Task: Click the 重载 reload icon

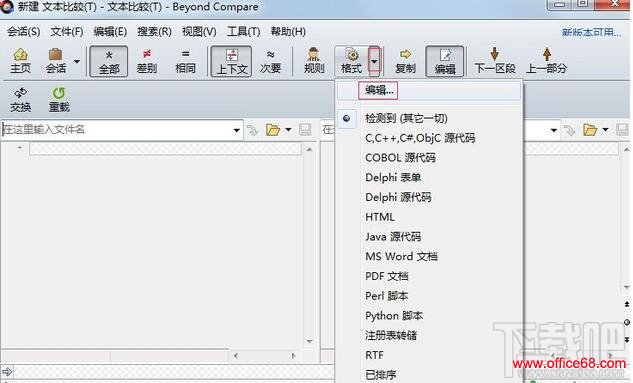Action: [59, 100]
